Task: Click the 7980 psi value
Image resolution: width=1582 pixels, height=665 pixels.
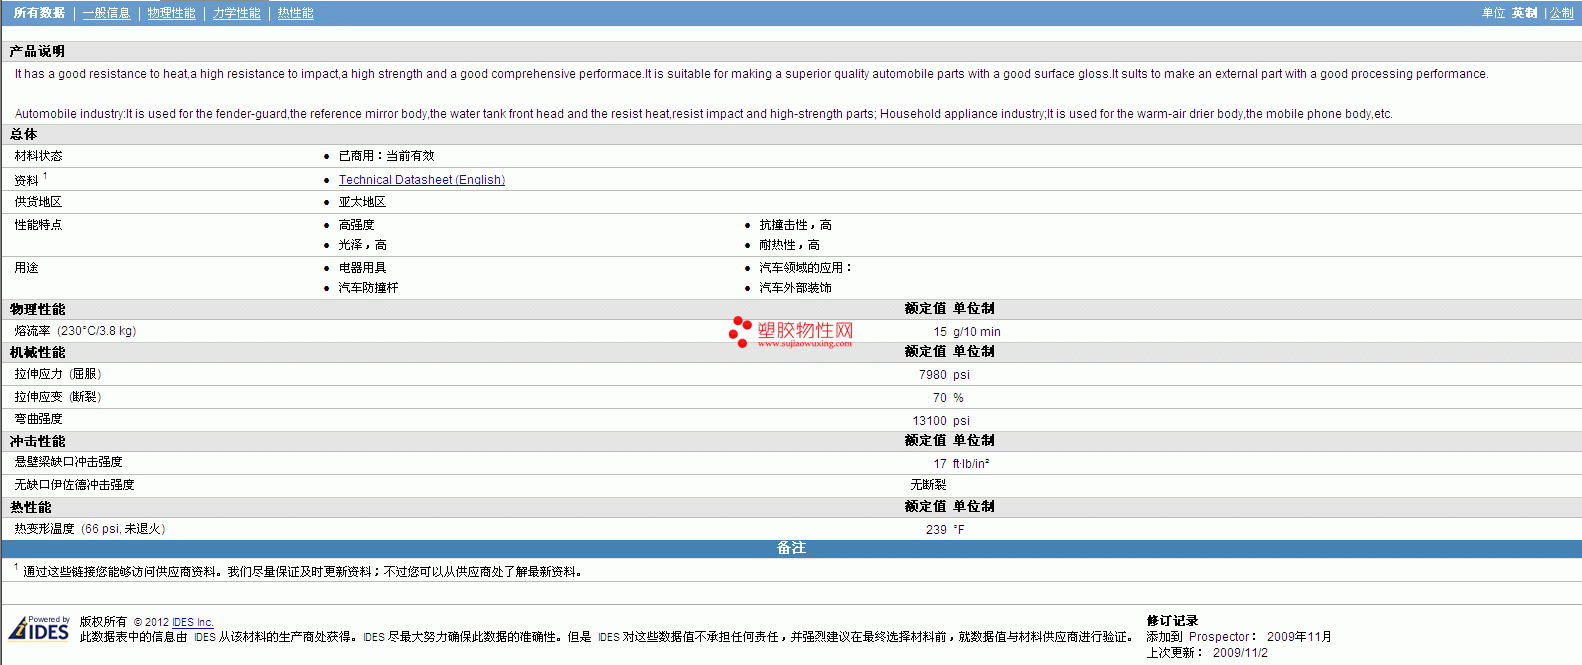Action: [944, 375]
